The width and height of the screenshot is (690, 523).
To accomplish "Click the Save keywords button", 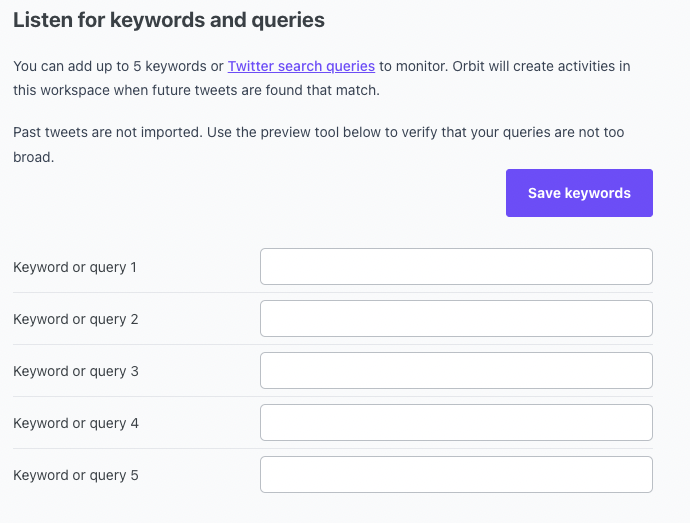I will coord(579,193).
